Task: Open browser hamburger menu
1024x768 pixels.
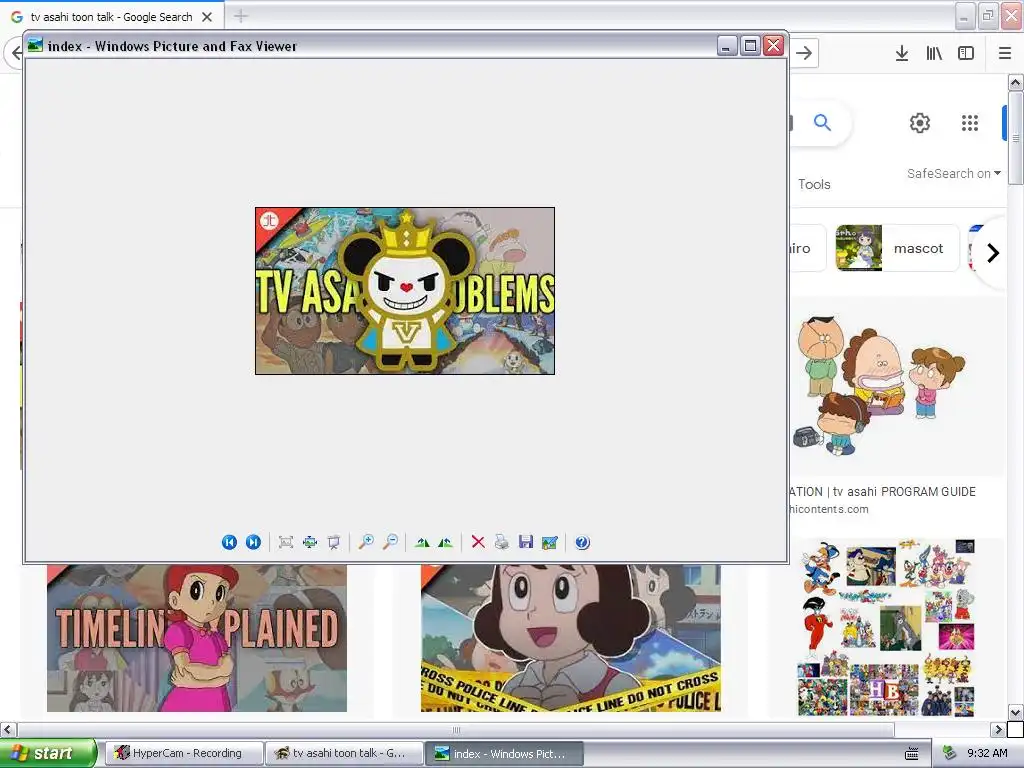Action: (1005, 54)
